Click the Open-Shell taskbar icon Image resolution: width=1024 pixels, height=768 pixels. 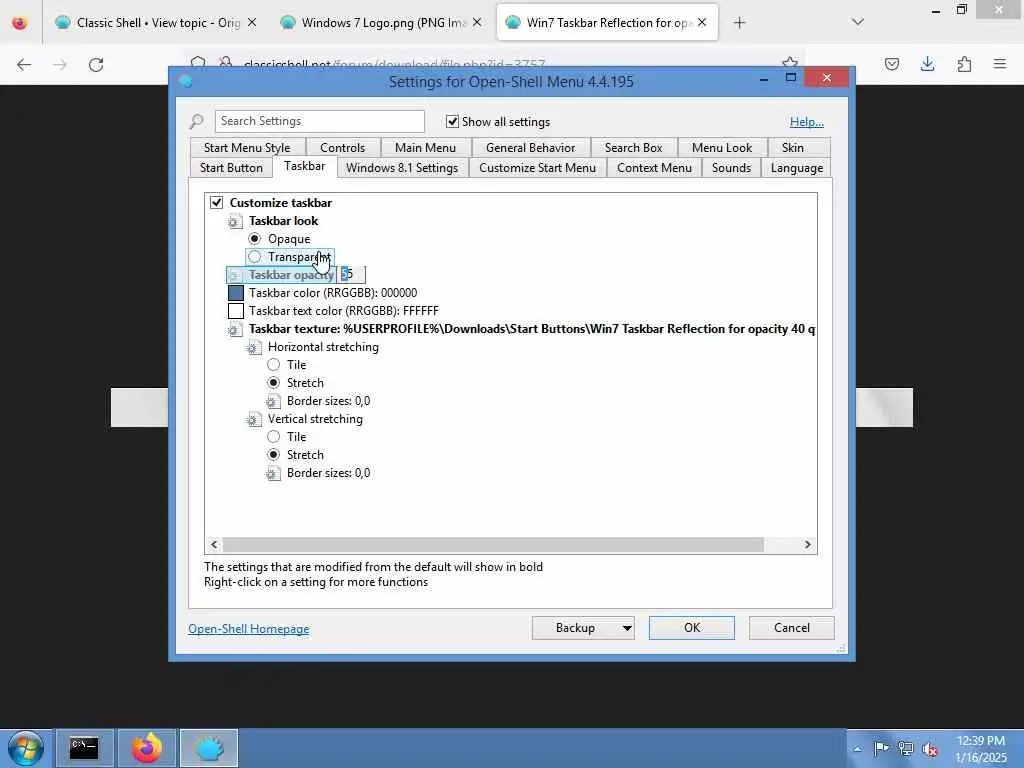pyautogui.click(x=209, y=748)
